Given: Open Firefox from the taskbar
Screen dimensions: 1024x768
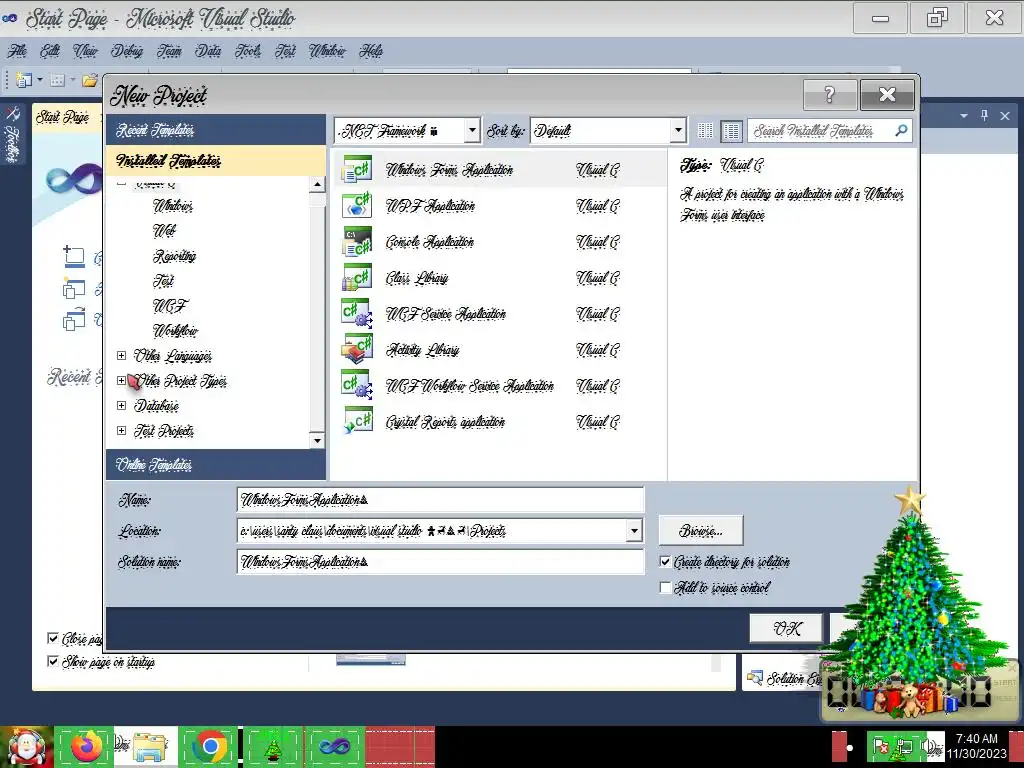Looking at the screenshot, I should 86,746.
